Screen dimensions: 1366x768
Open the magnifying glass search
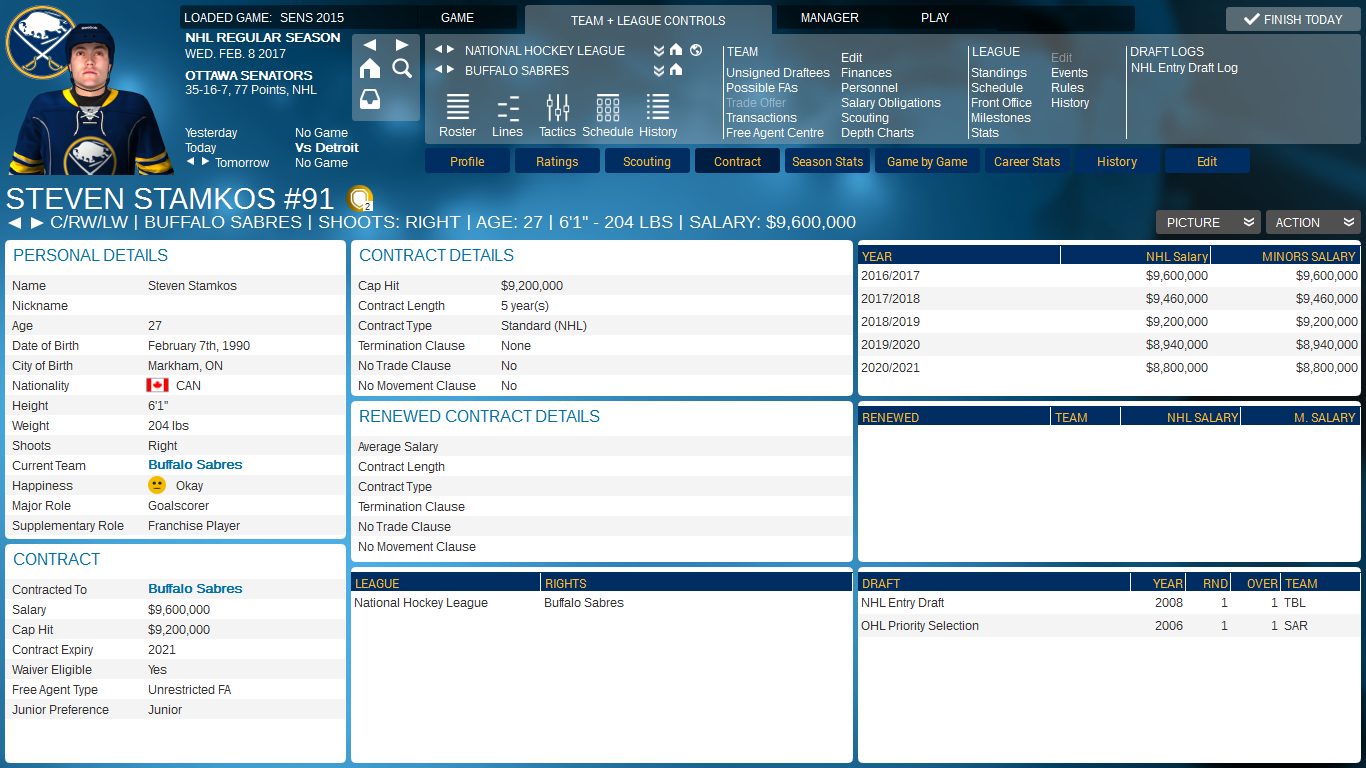pos(402,68)
